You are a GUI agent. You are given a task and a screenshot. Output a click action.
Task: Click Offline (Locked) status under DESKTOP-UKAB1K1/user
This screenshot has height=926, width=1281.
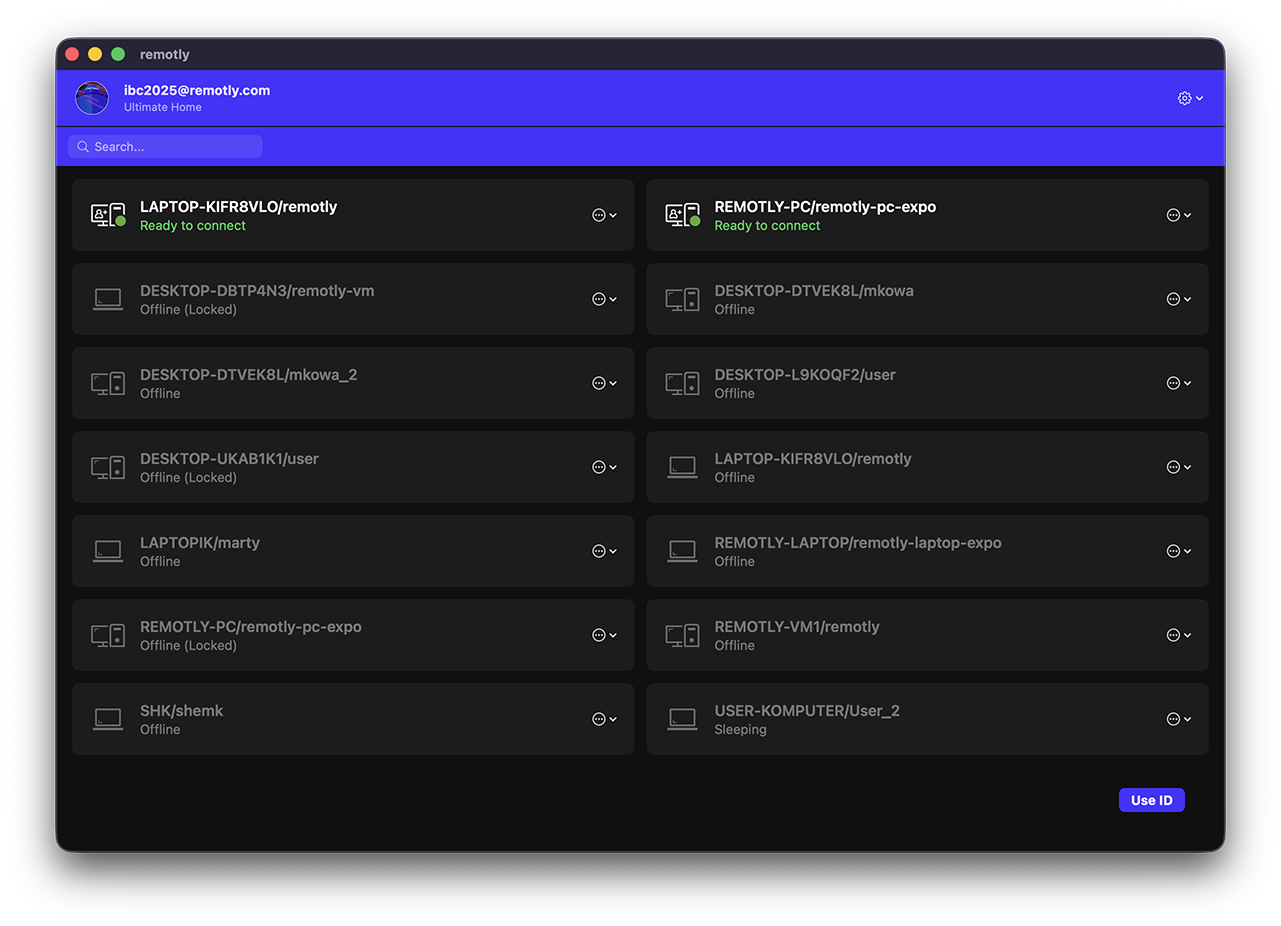(x=188, y=478)
